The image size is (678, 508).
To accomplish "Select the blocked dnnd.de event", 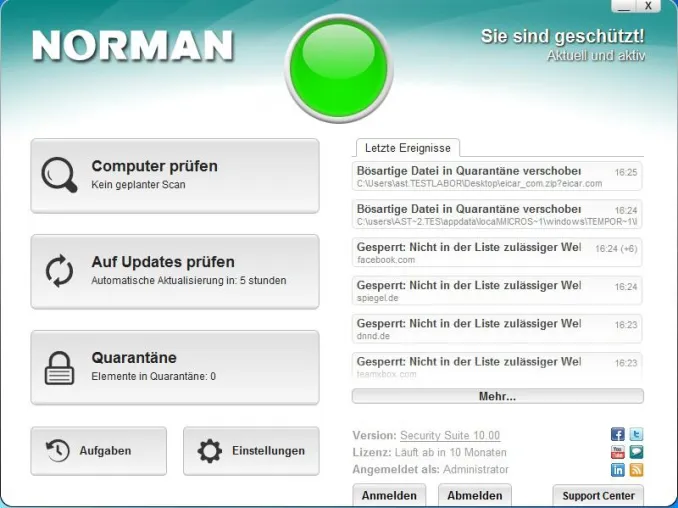I will [x=497, y=328].
